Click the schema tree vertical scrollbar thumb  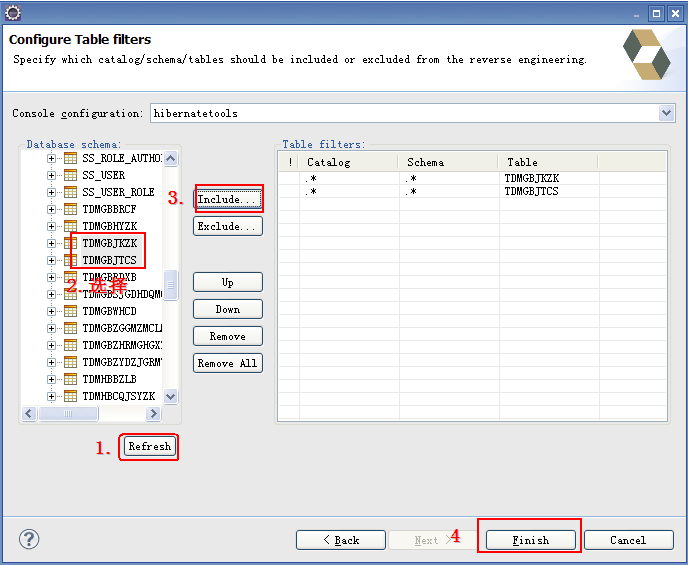tap(171, 285)
